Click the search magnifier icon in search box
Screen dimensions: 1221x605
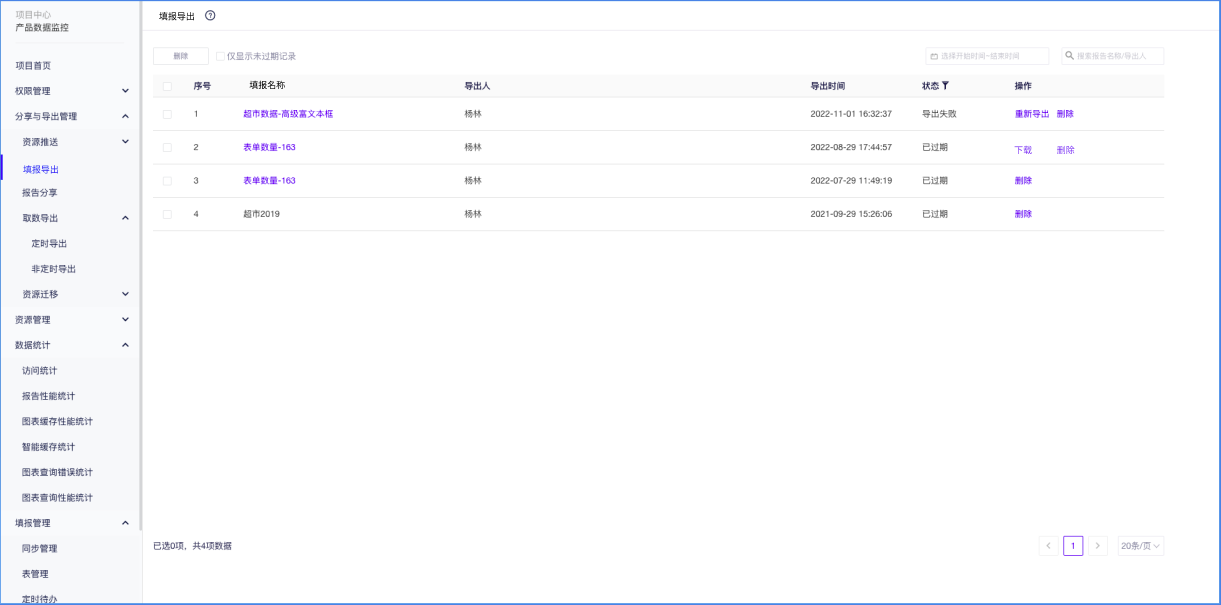[1069, 56]
